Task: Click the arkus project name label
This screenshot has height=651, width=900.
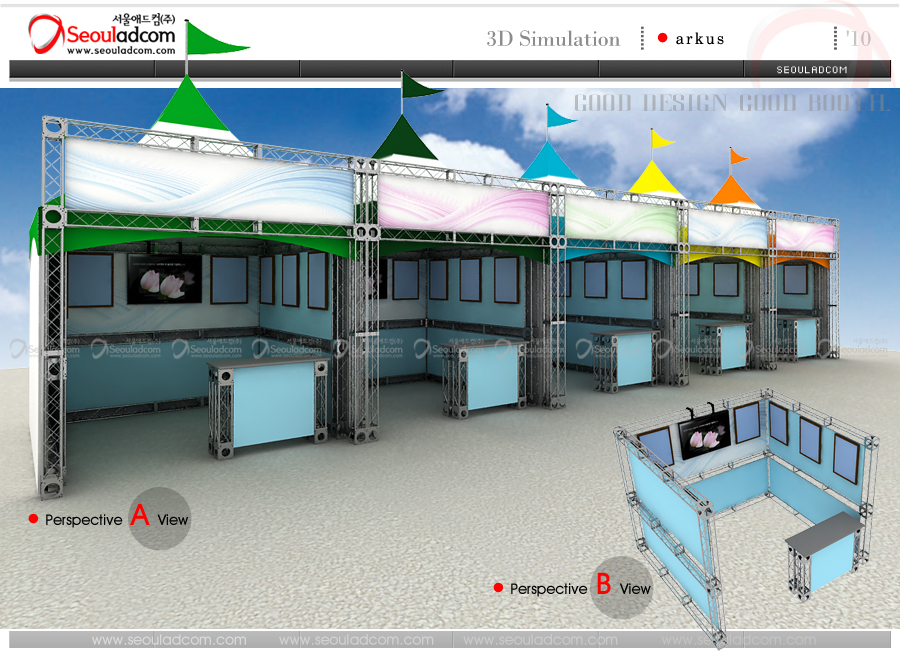Action: (699, 39)
